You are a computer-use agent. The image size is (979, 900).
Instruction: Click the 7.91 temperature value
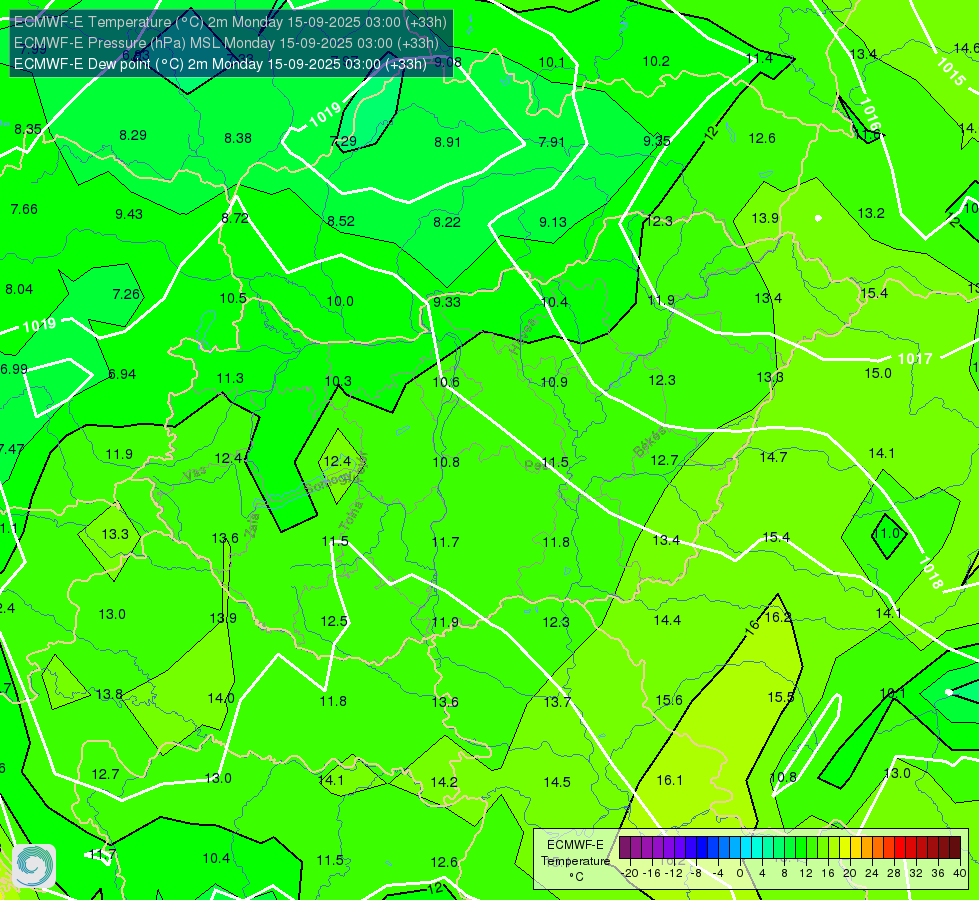(x=552, y=142)
